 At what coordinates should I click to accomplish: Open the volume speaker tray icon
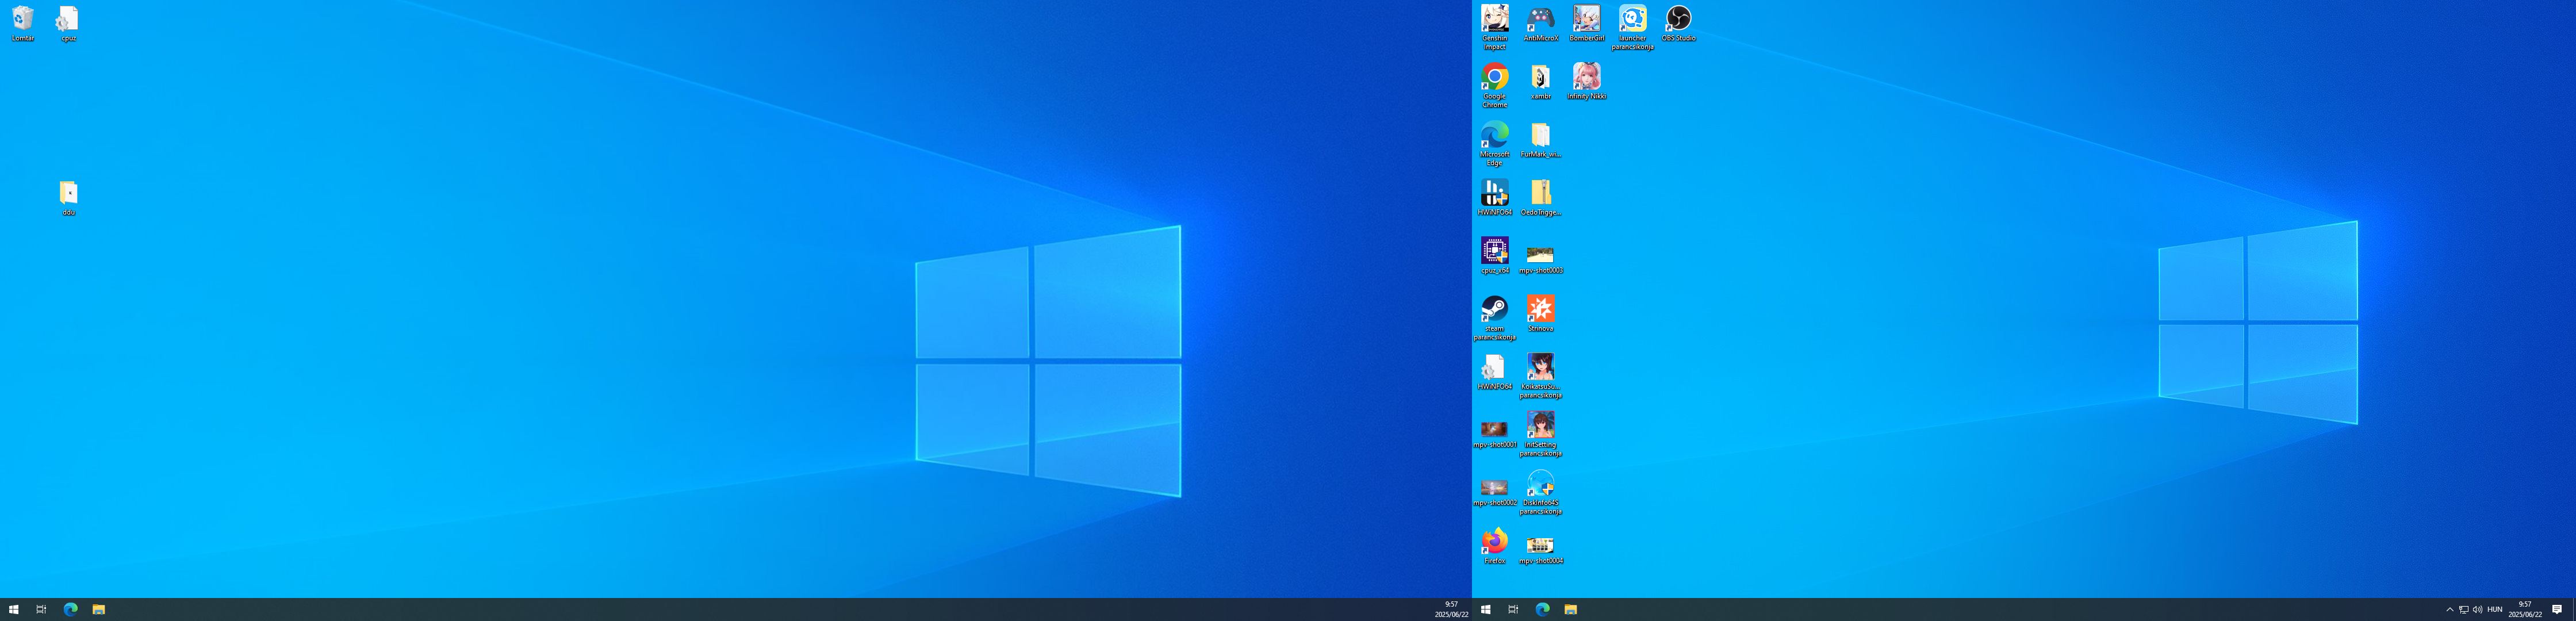[2478, 609]
